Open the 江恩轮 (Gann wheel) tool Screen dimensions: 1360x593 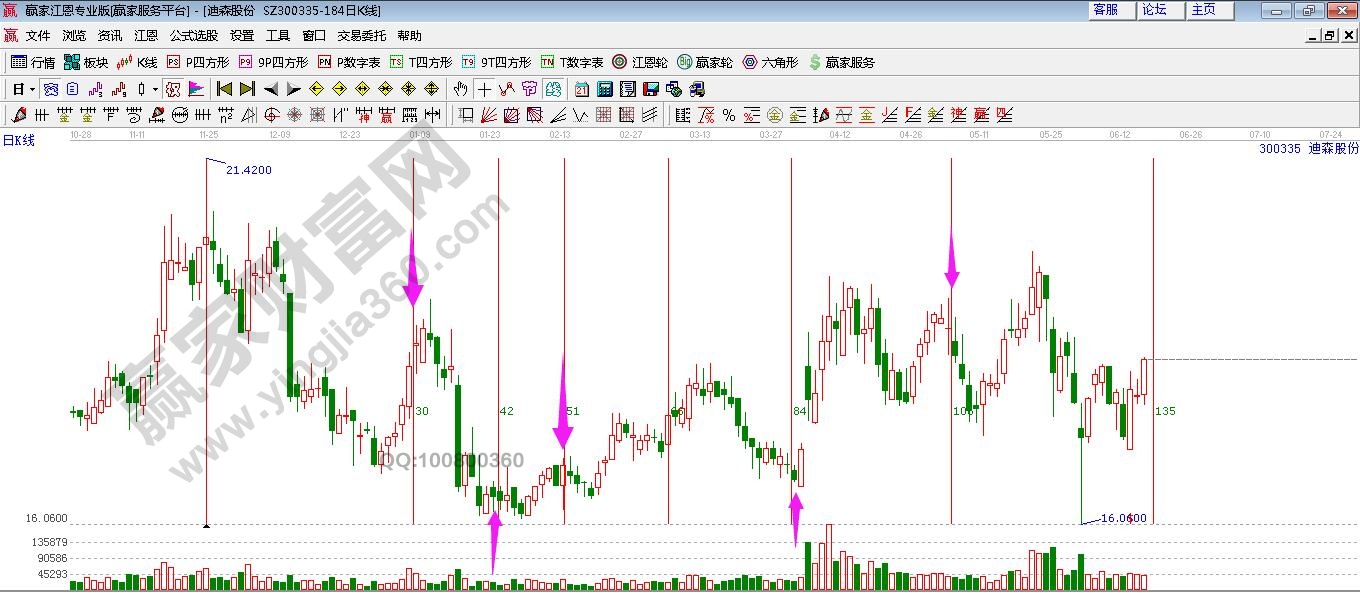640,62
